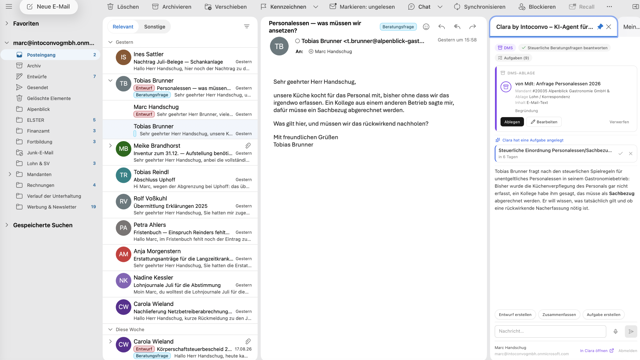Open Tobias Reindl's Abschluss Uphoff email
This screenshot has height=360, width=640.
tap(180, 178)
